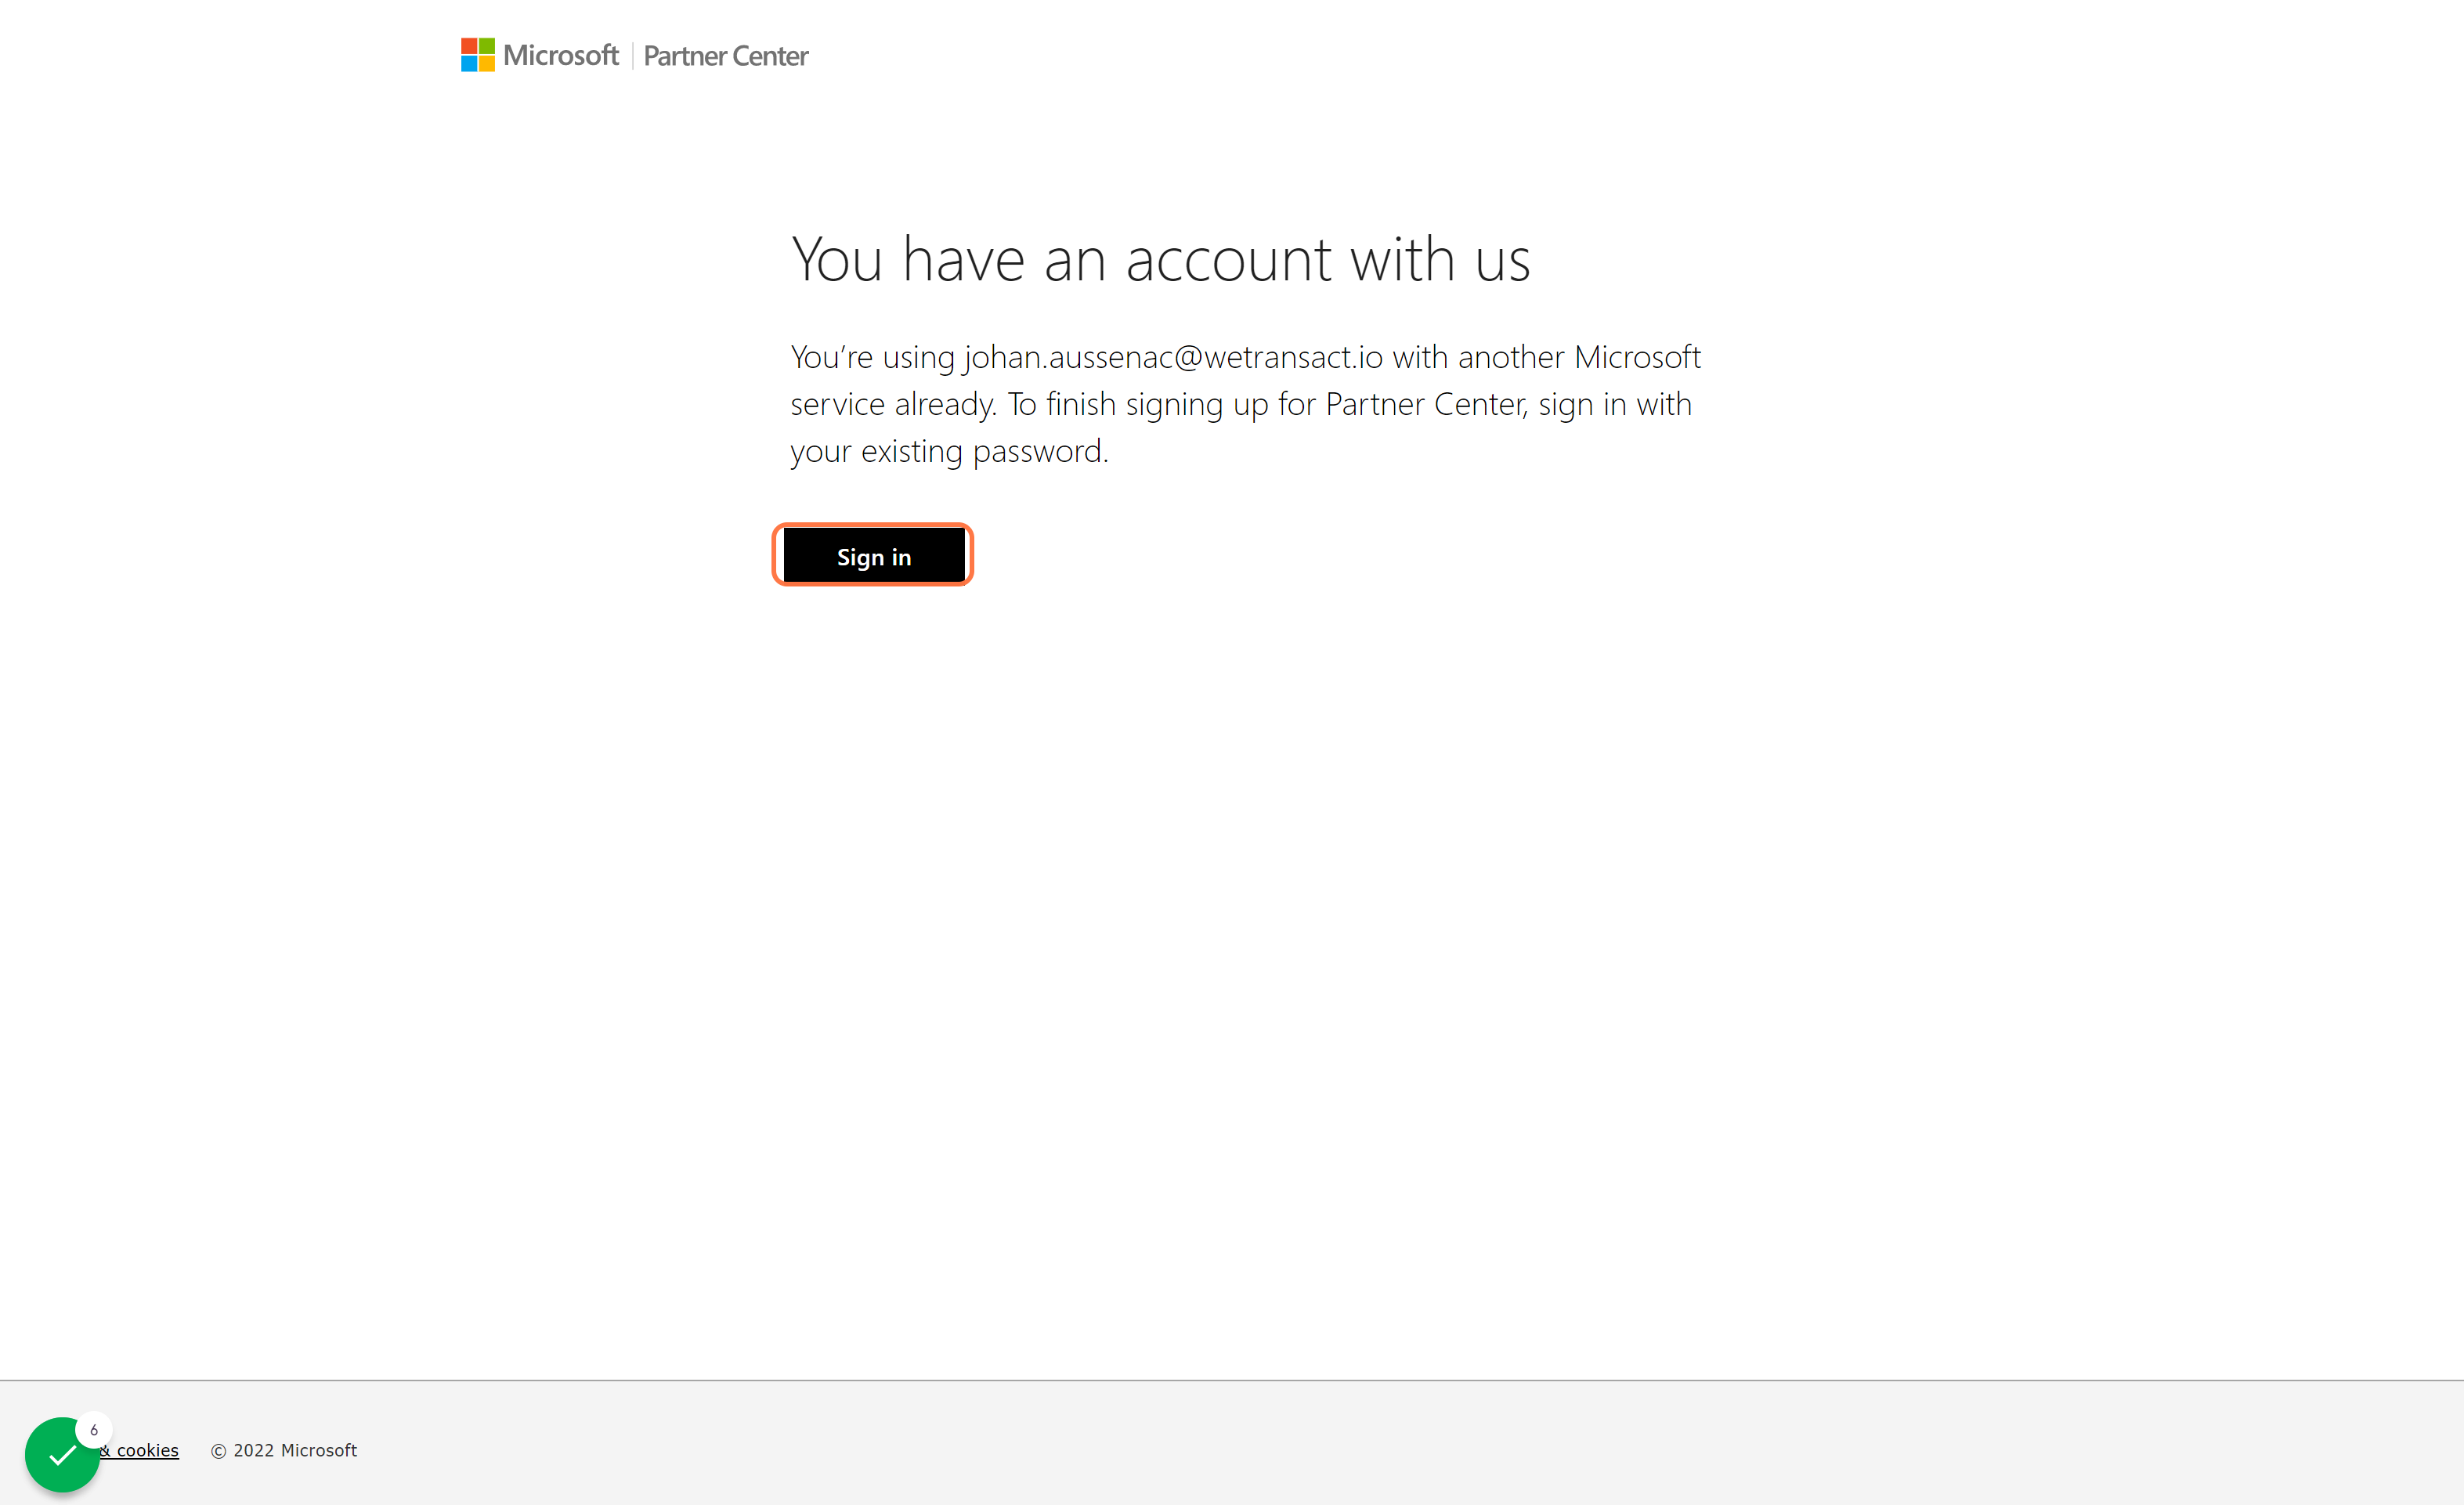Click the black Sign in button
The height and width of the screenshot is (1505, 2464).
click(x=873, y=556)
